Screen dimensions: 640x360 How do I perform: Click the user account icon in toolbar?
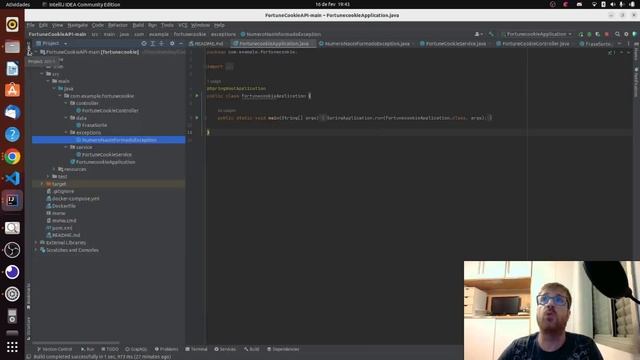[x=478, y=34]
